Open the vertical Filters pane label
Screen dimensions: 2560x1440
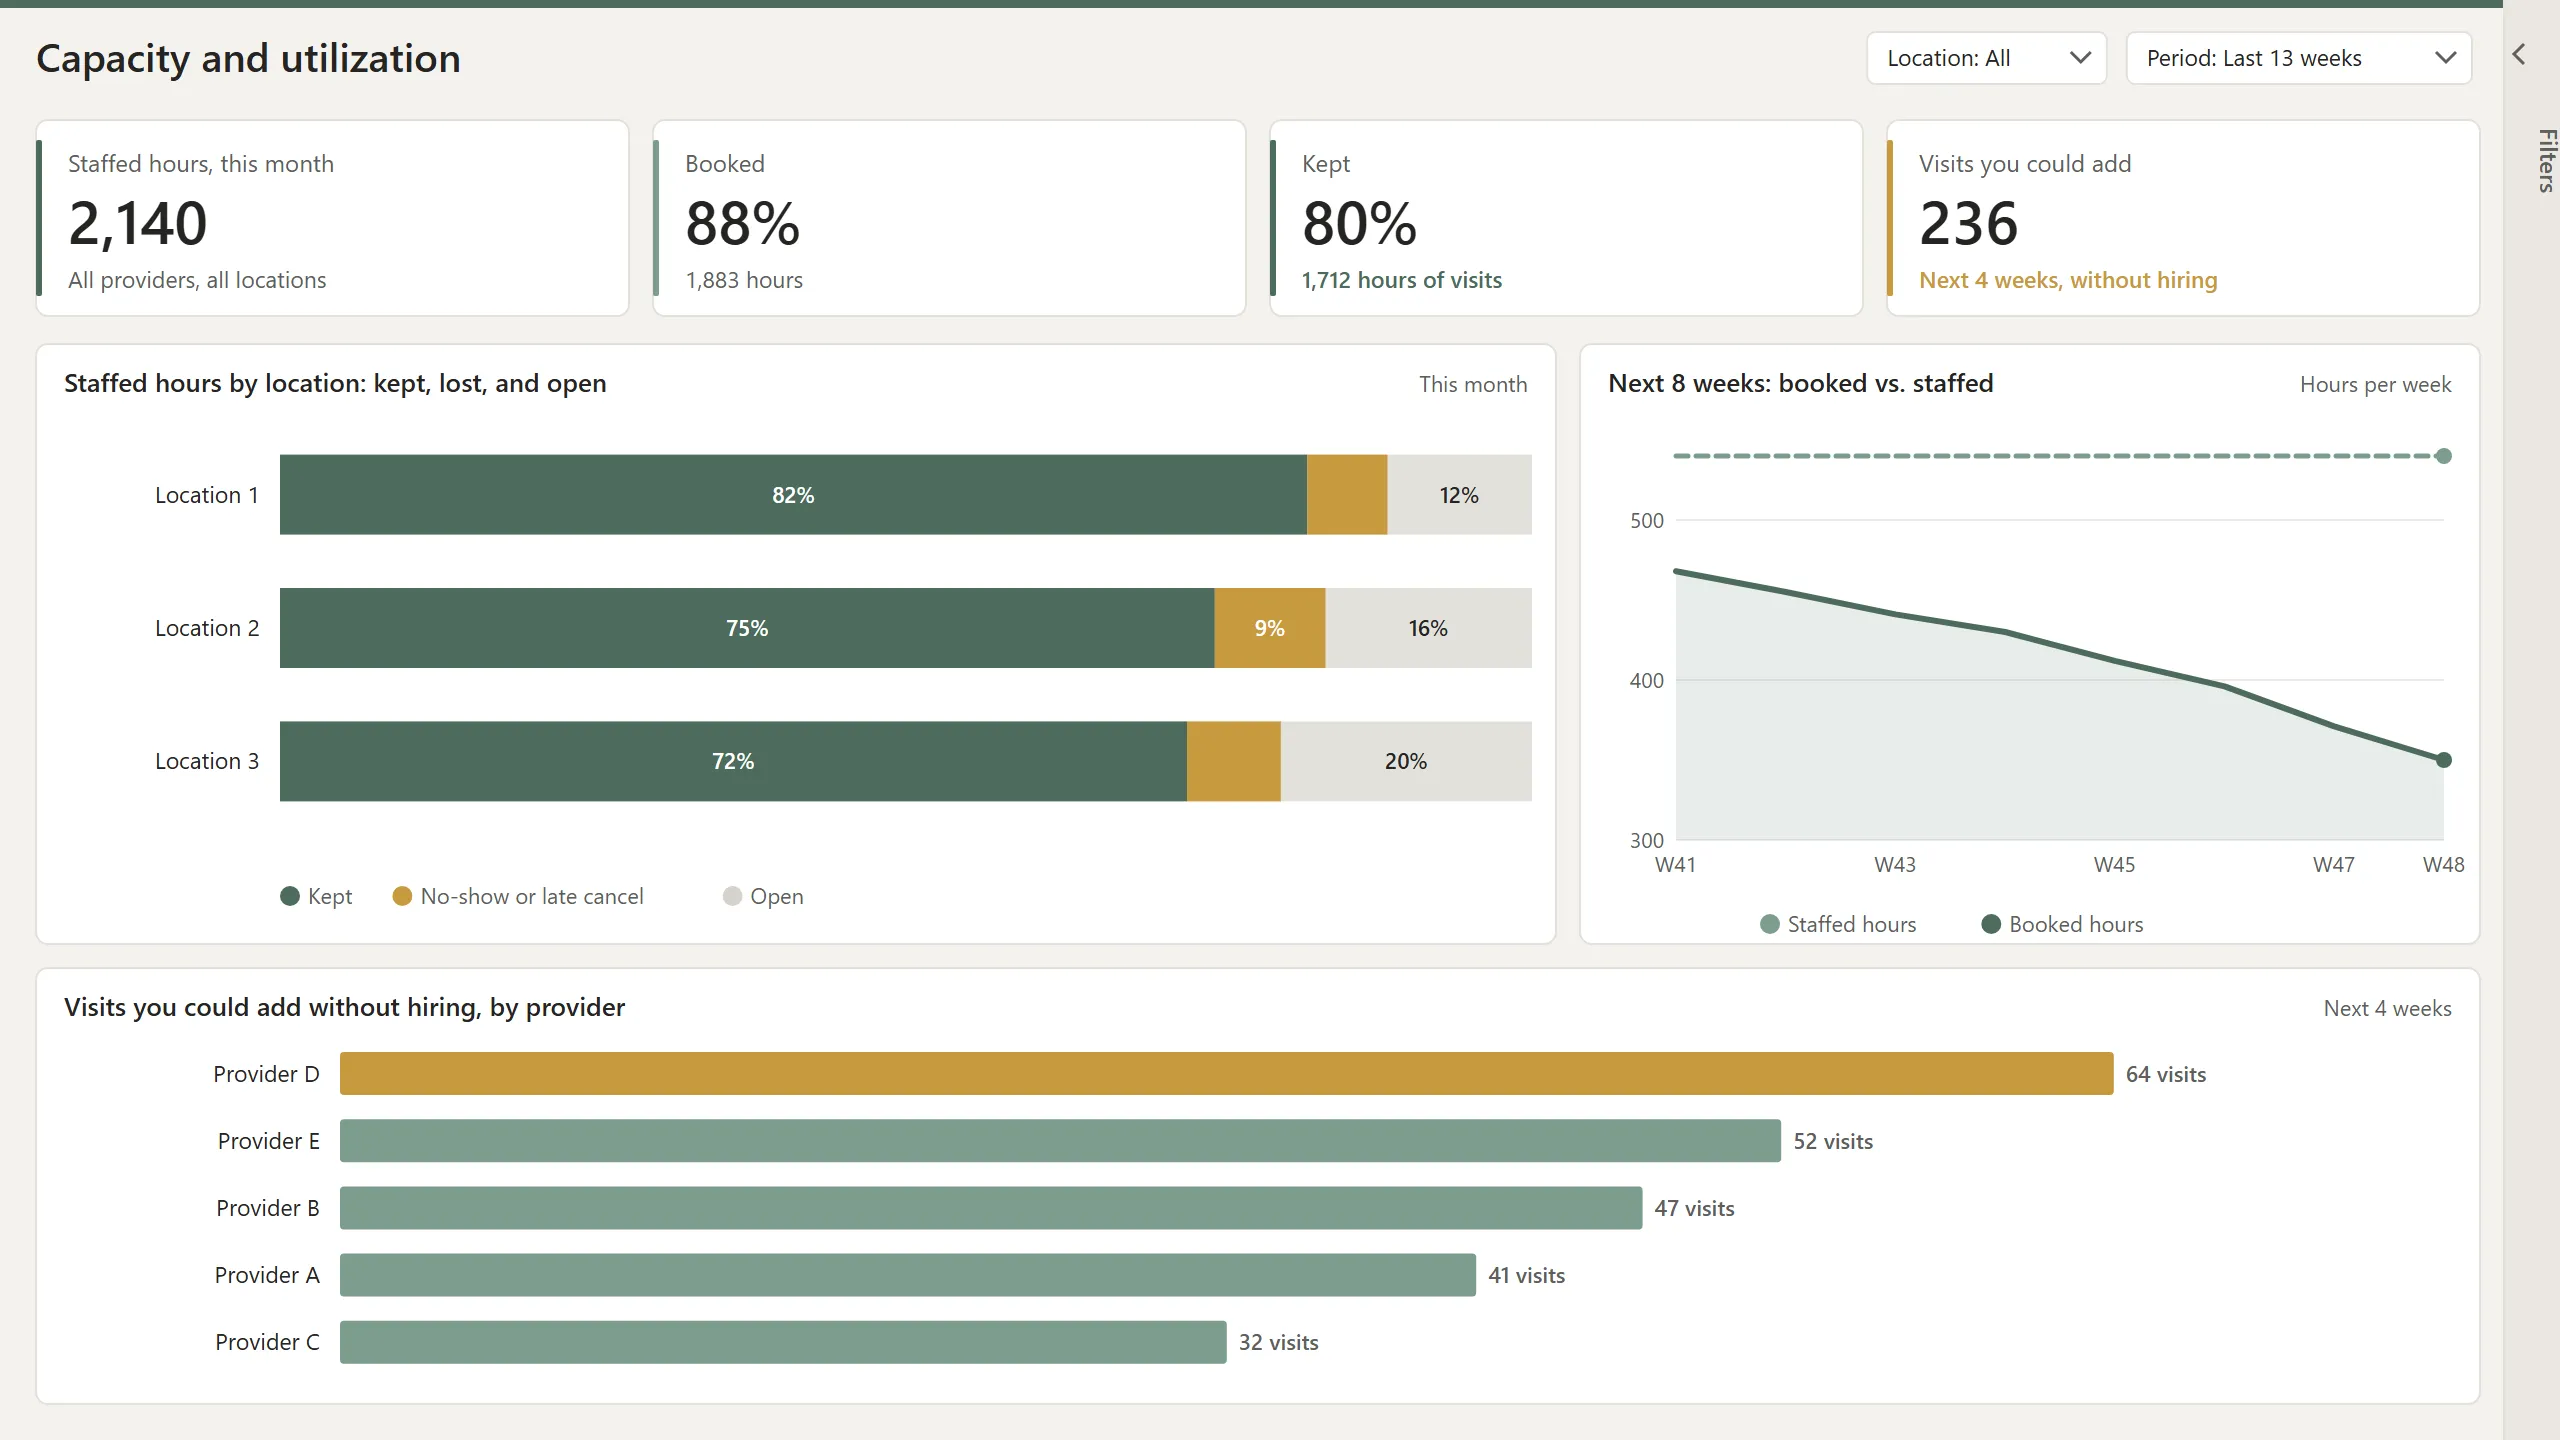(x=2546, y=160)
